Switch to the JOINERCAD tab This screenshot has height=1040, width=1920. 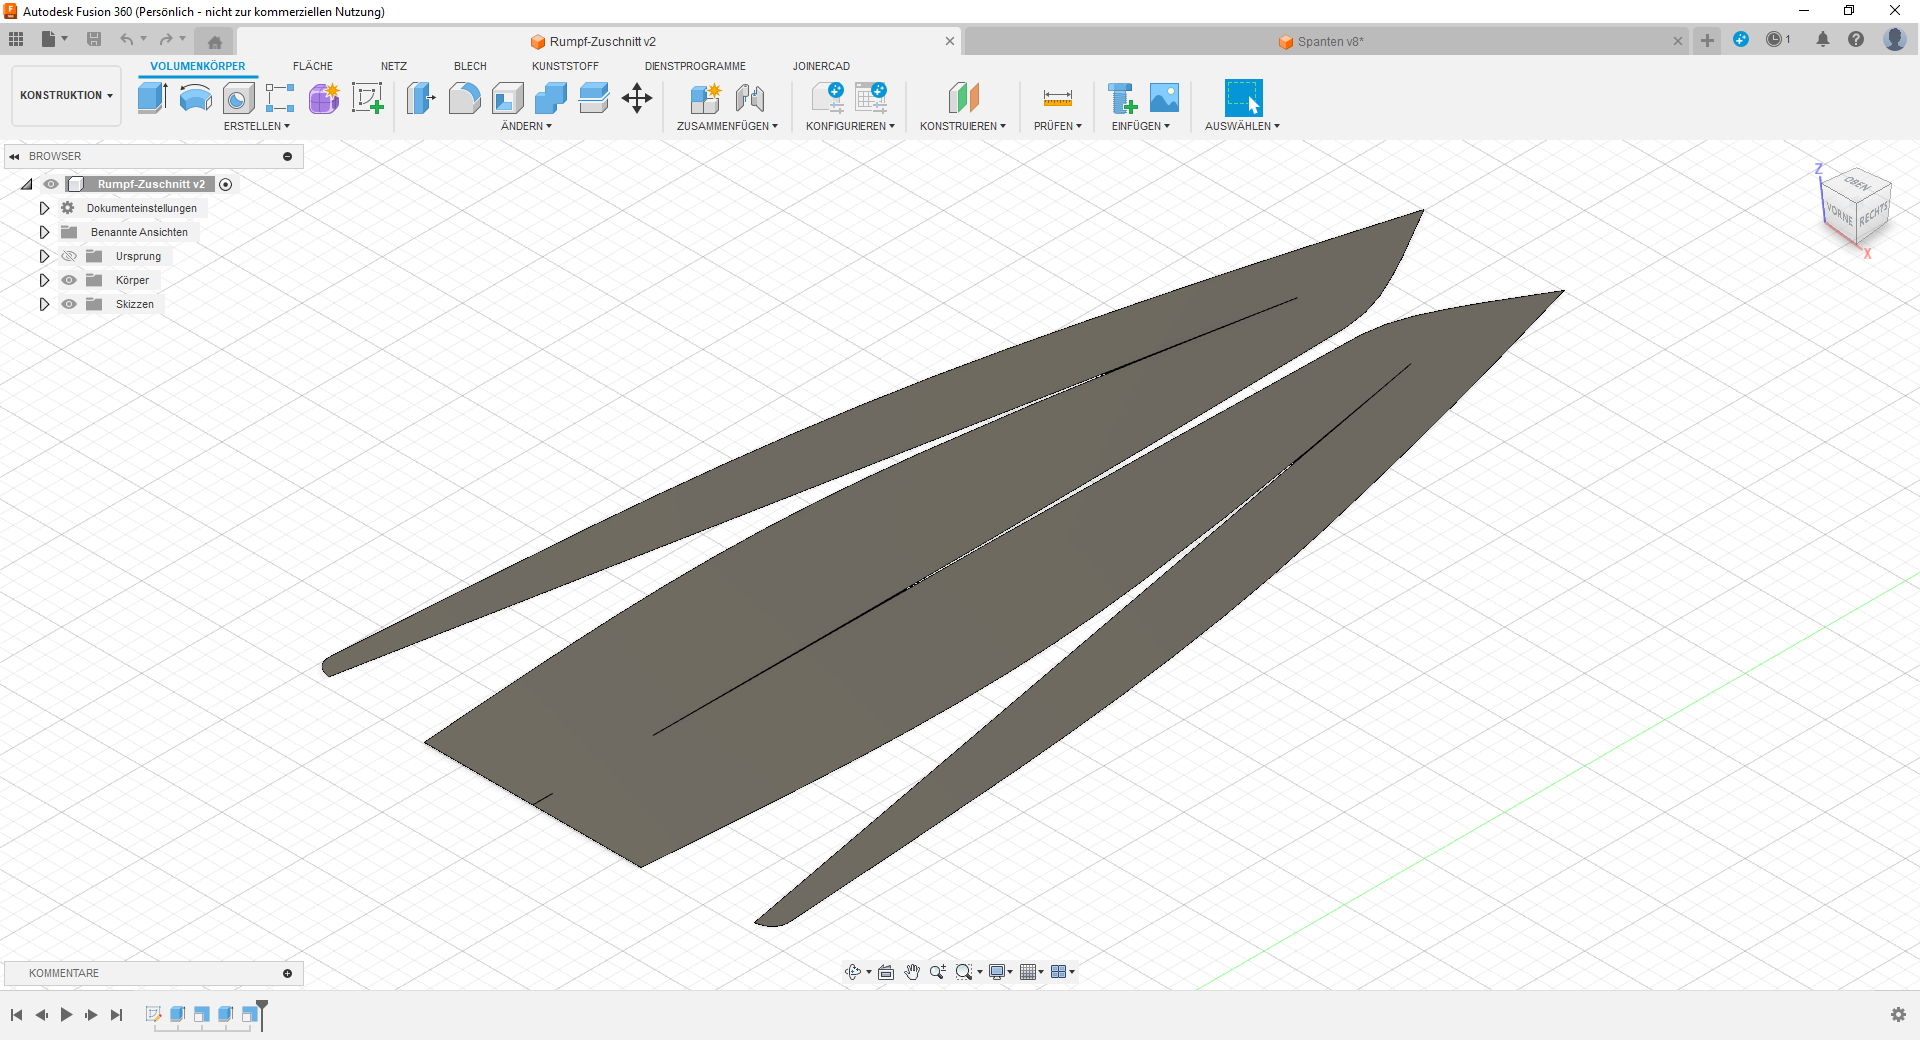click(821, 66)
